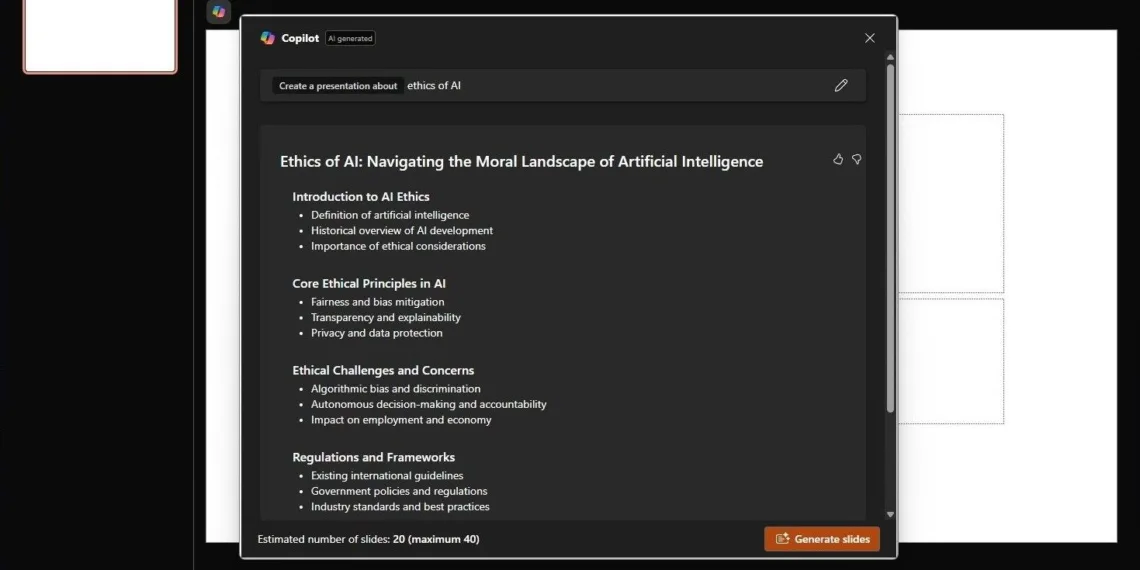Close the Copilot dialog with the X
This screenshot has height=570, width=1140.
click(869, 38)
